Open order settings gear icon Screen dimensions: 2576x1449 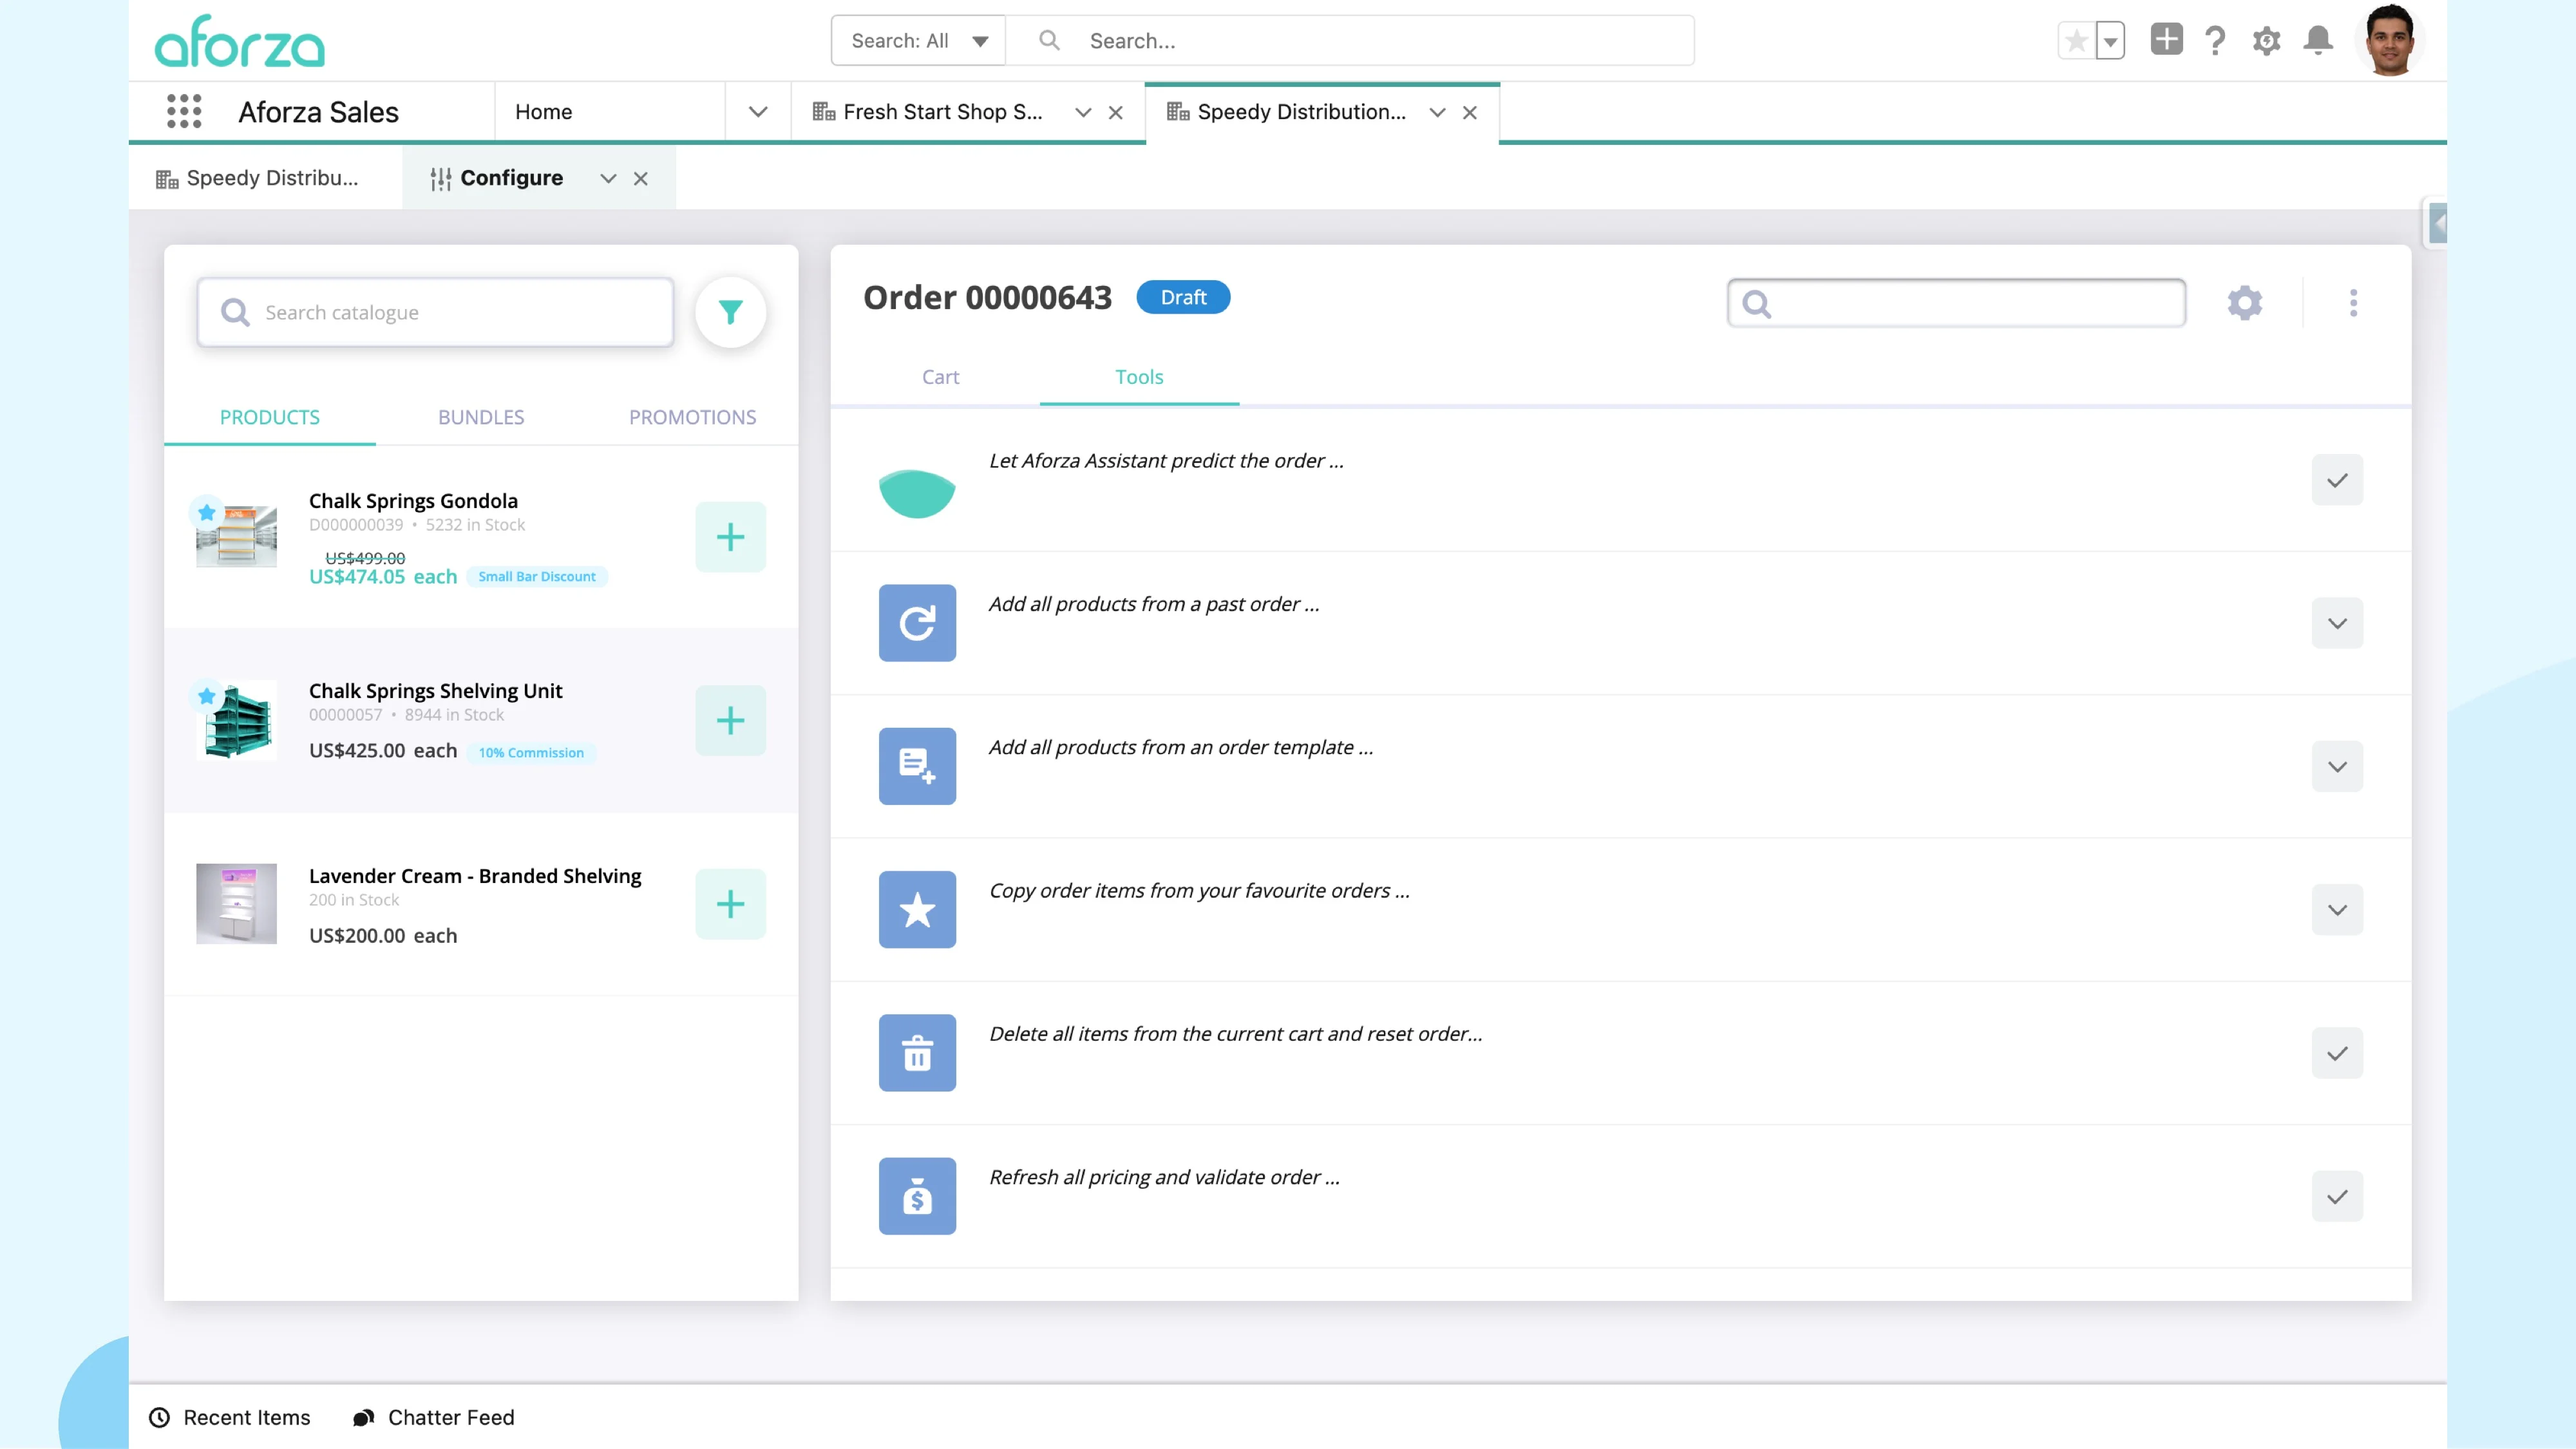[x=2245, y=303]
